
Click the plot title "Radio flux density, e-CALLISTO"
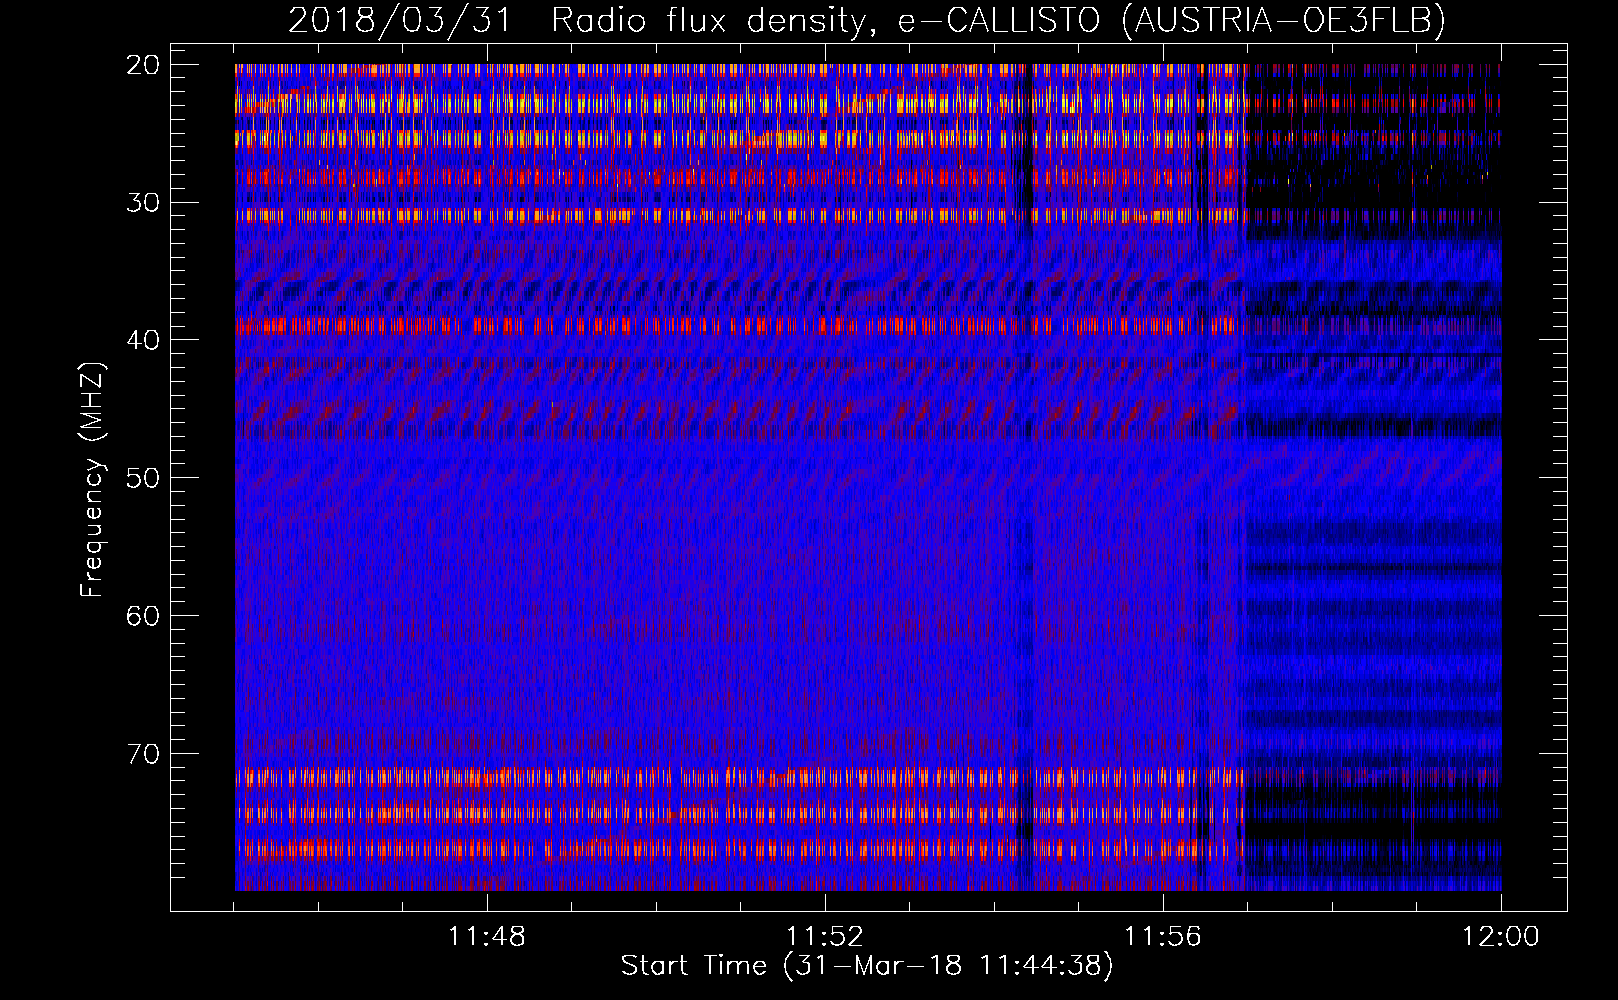tap(825, 20)
